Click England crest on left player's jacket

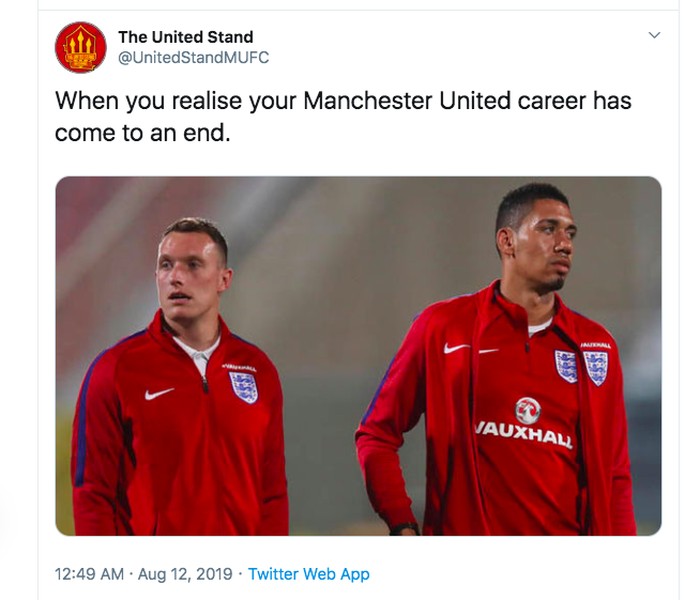[x=243, y=386]
